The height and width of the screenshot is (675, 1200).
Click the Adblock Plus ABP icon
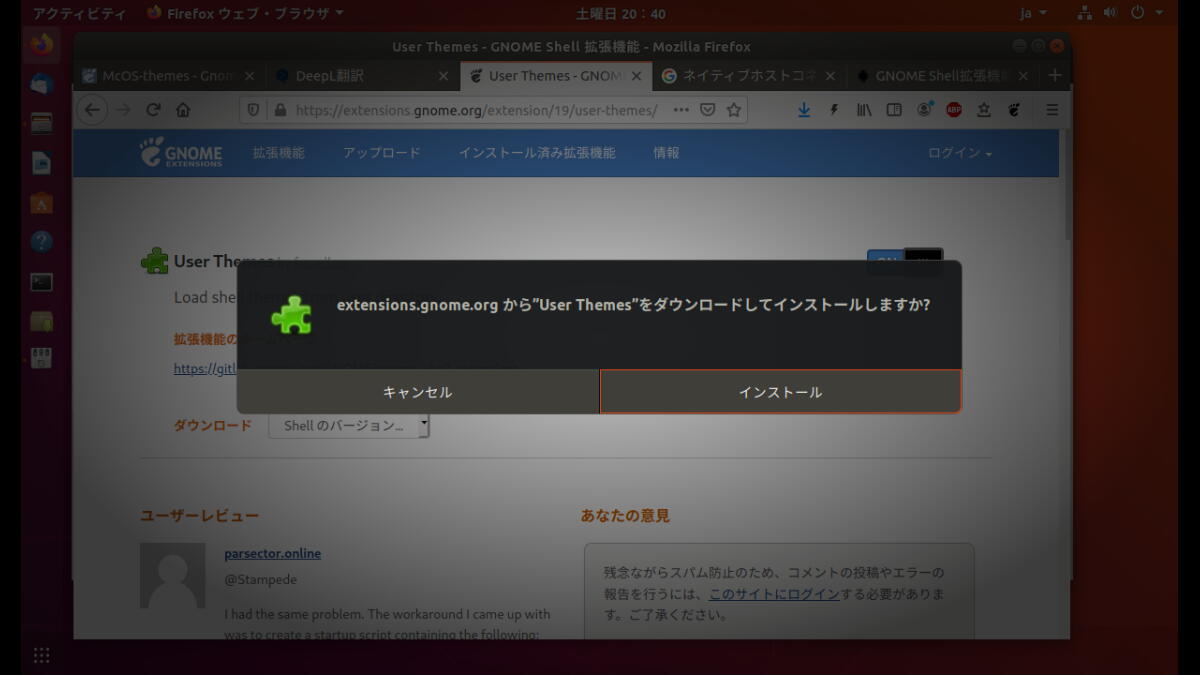(954, 110)
